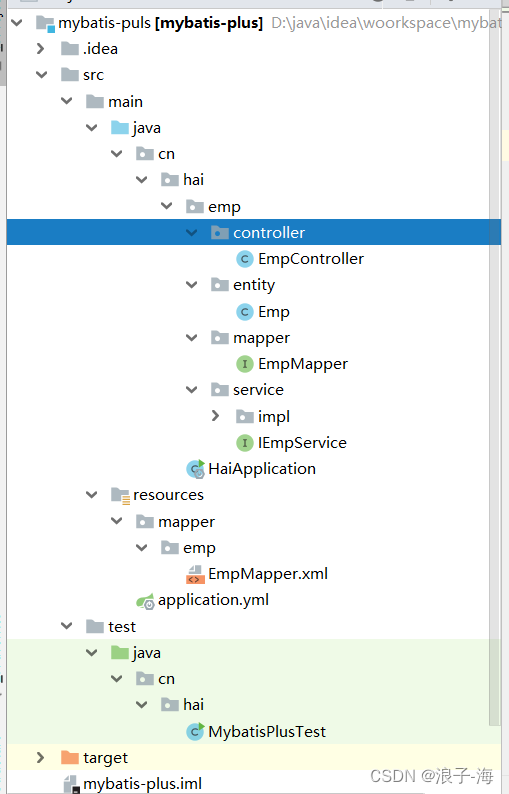Click the cn package under main java
509x794 pixels.
166,154
